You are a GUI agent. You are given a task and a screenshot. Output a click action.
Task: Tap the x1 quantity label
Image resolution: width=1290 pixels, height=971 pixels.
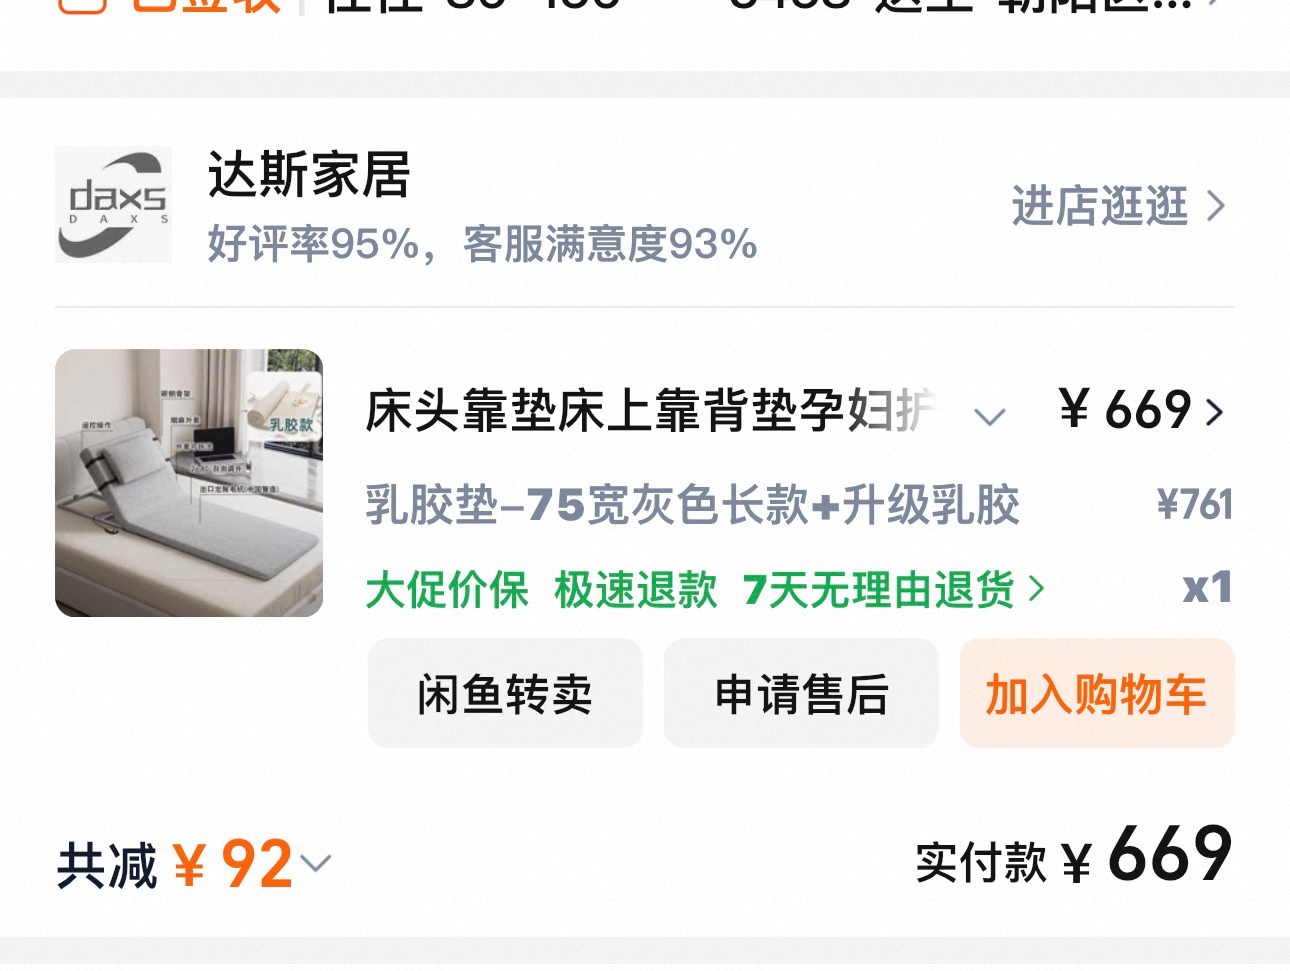coord(1207,588)
